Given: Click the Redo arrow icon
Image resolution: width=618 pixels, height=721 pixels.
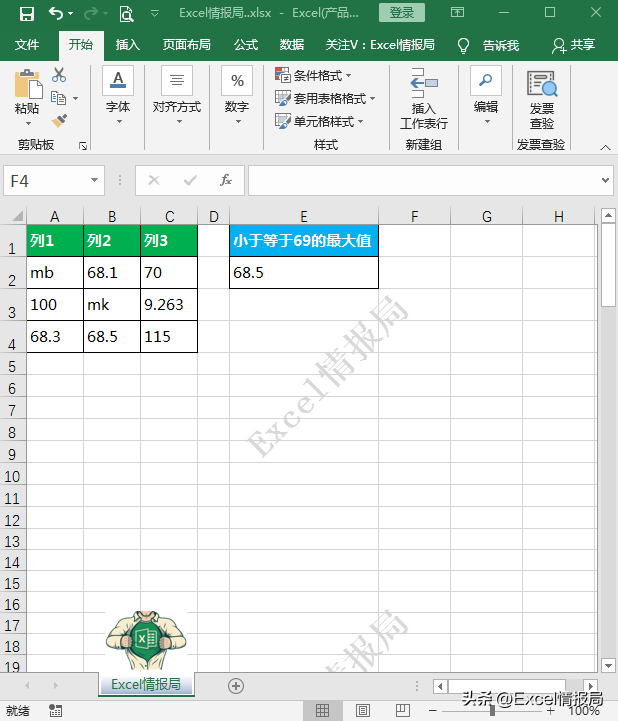Looking at the screenshot, I should point(91,14).
